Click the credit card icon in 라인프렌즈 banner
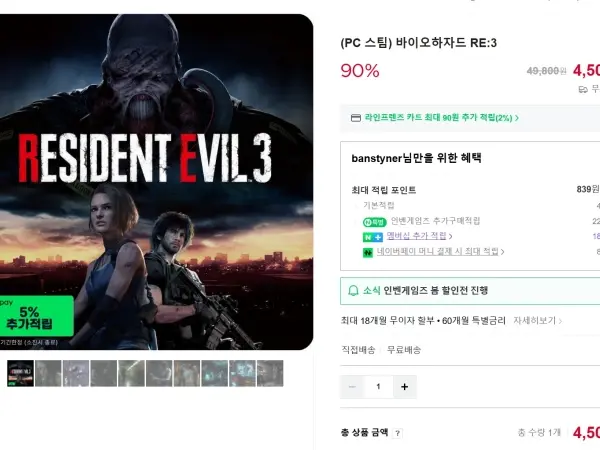600x450 pixels. 355,118
